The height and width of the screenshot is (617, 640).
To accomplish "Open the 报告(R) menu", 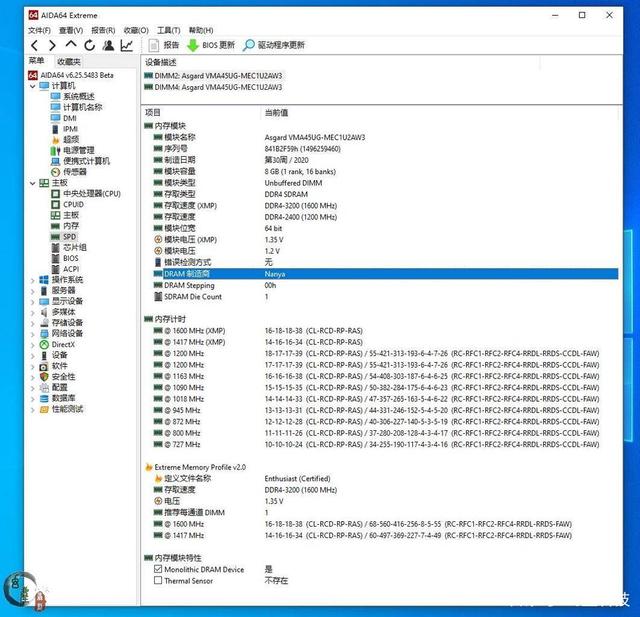I will (103, 30).
